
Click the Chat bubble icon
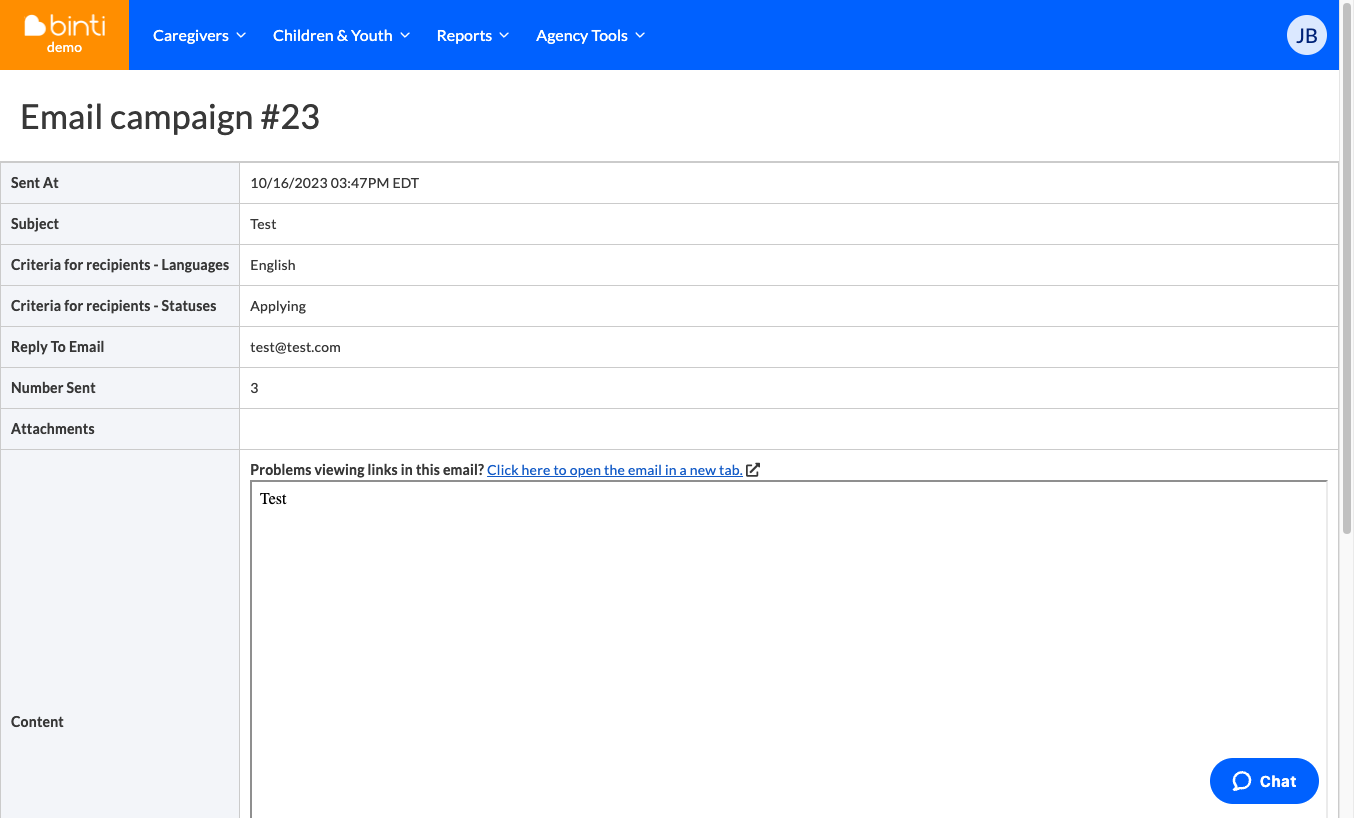click(x=1242, y=781)
